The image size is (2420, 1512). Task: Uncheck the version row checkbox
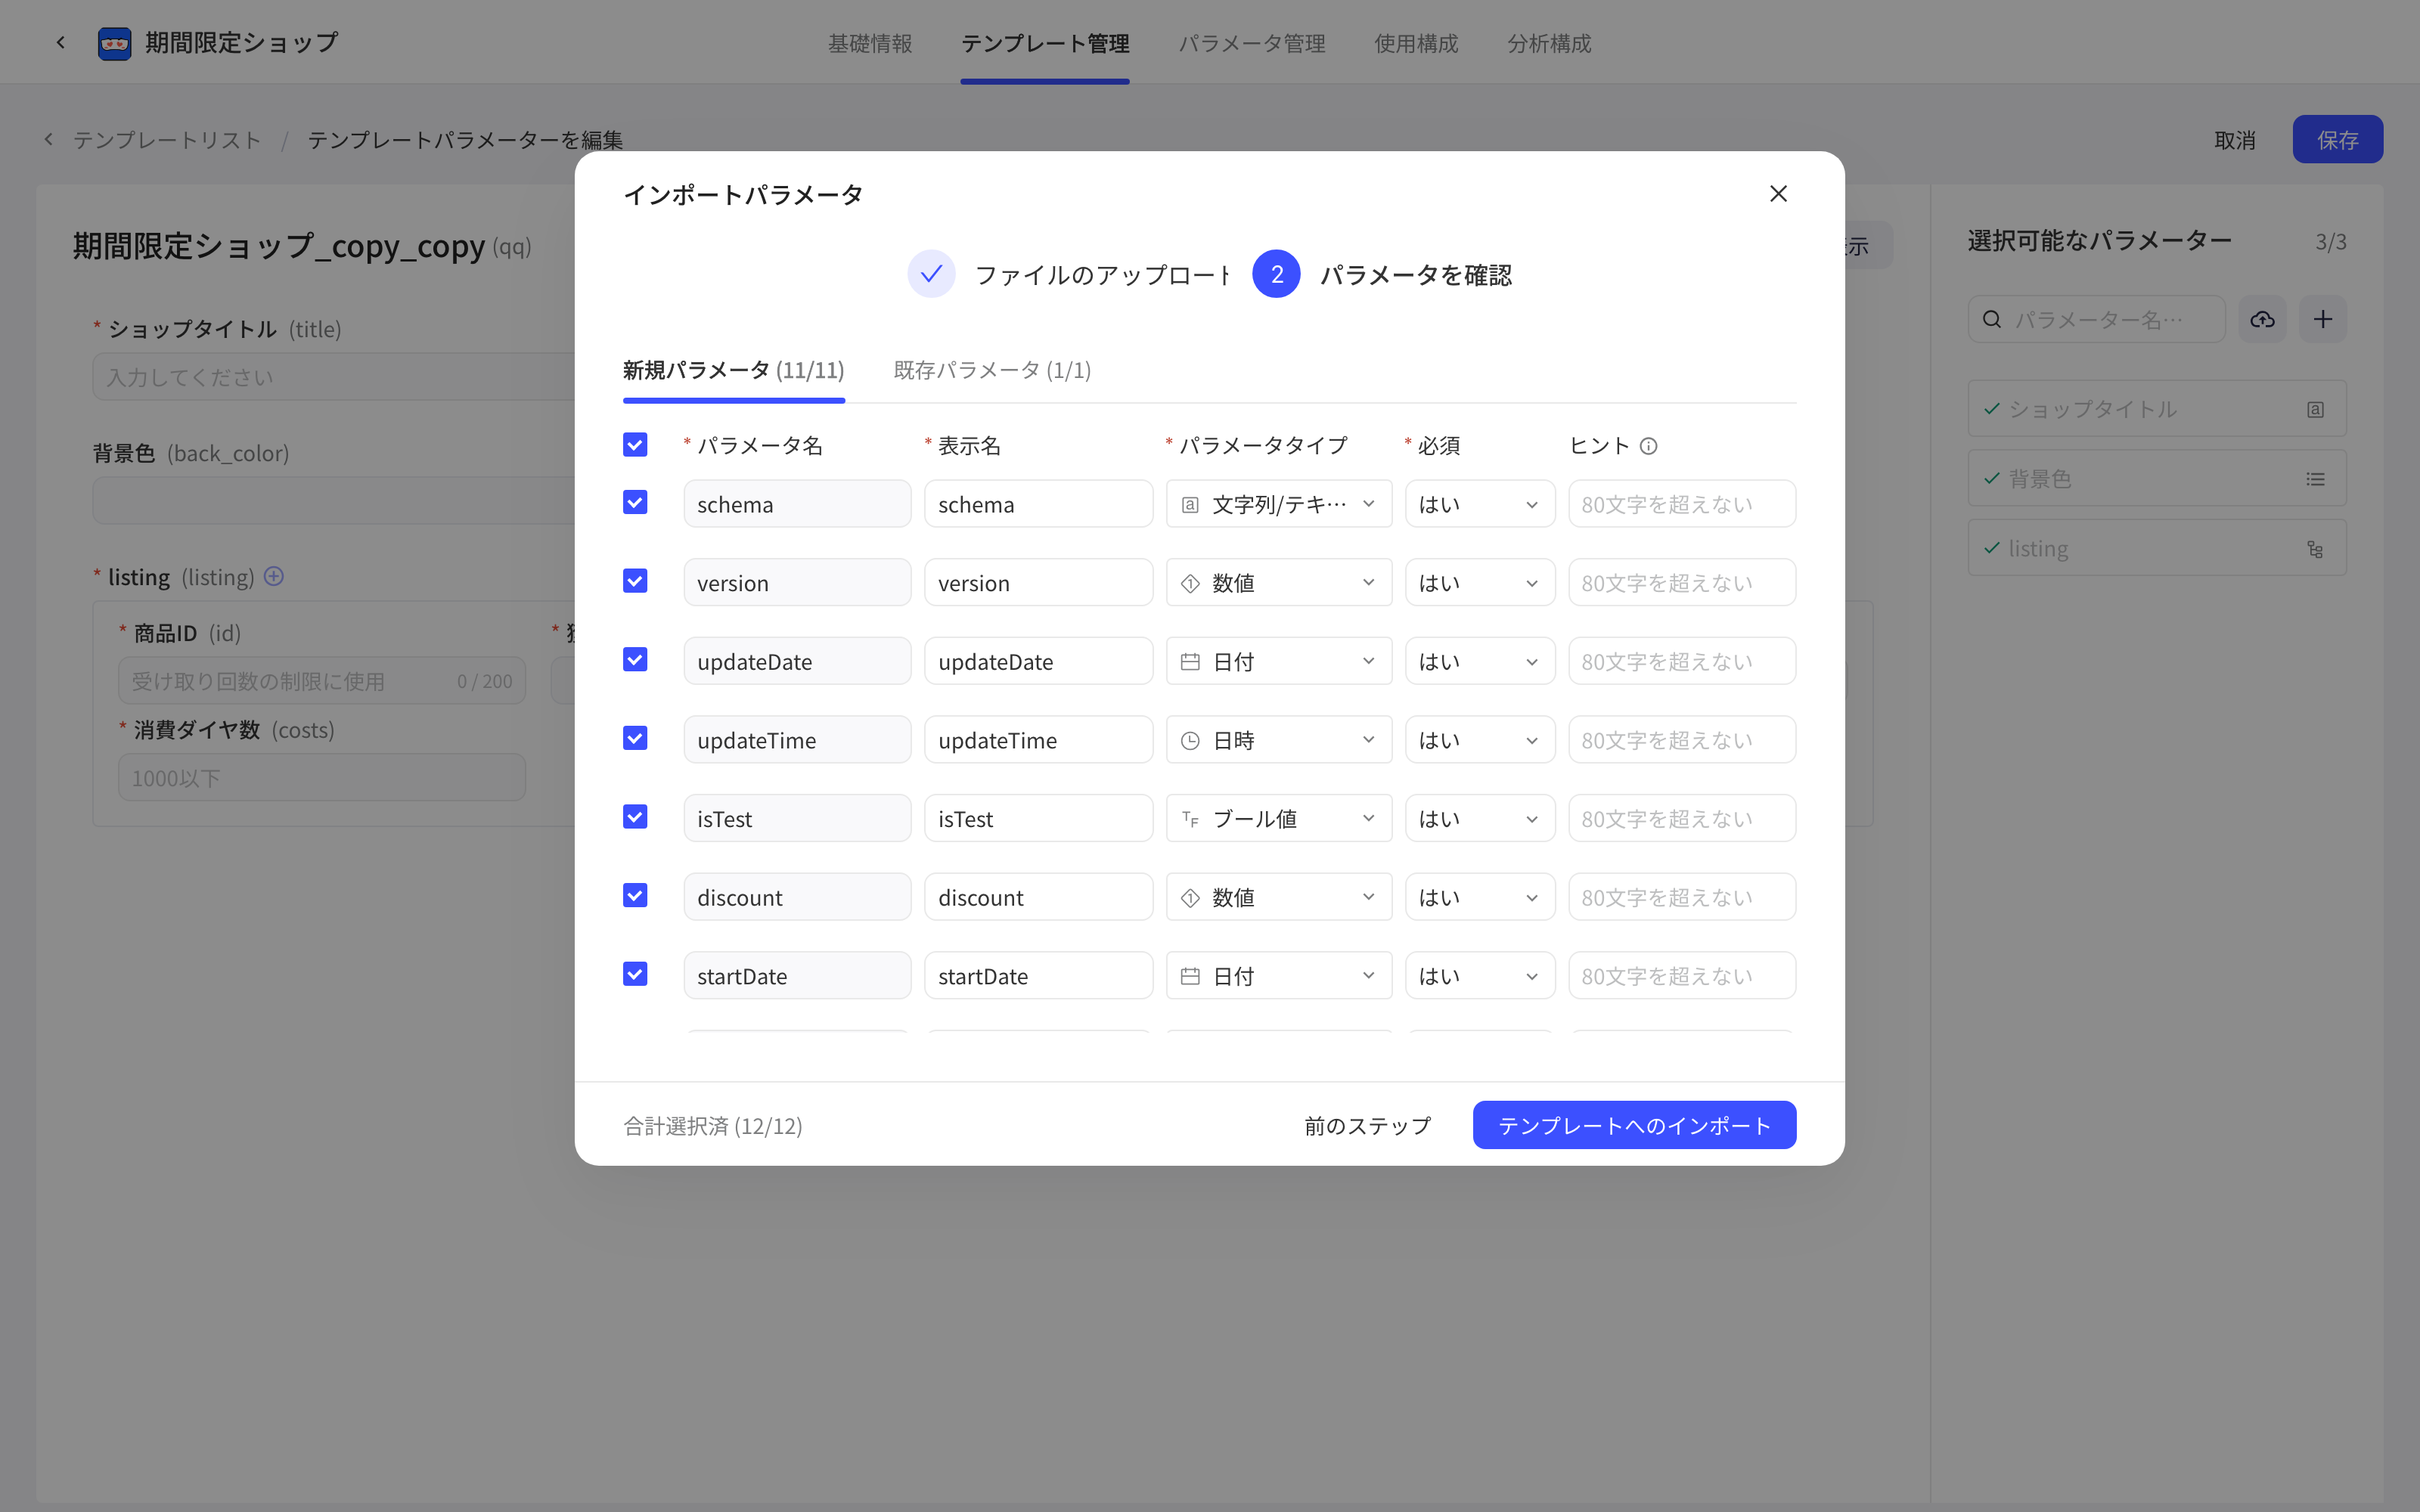point(635,581)
